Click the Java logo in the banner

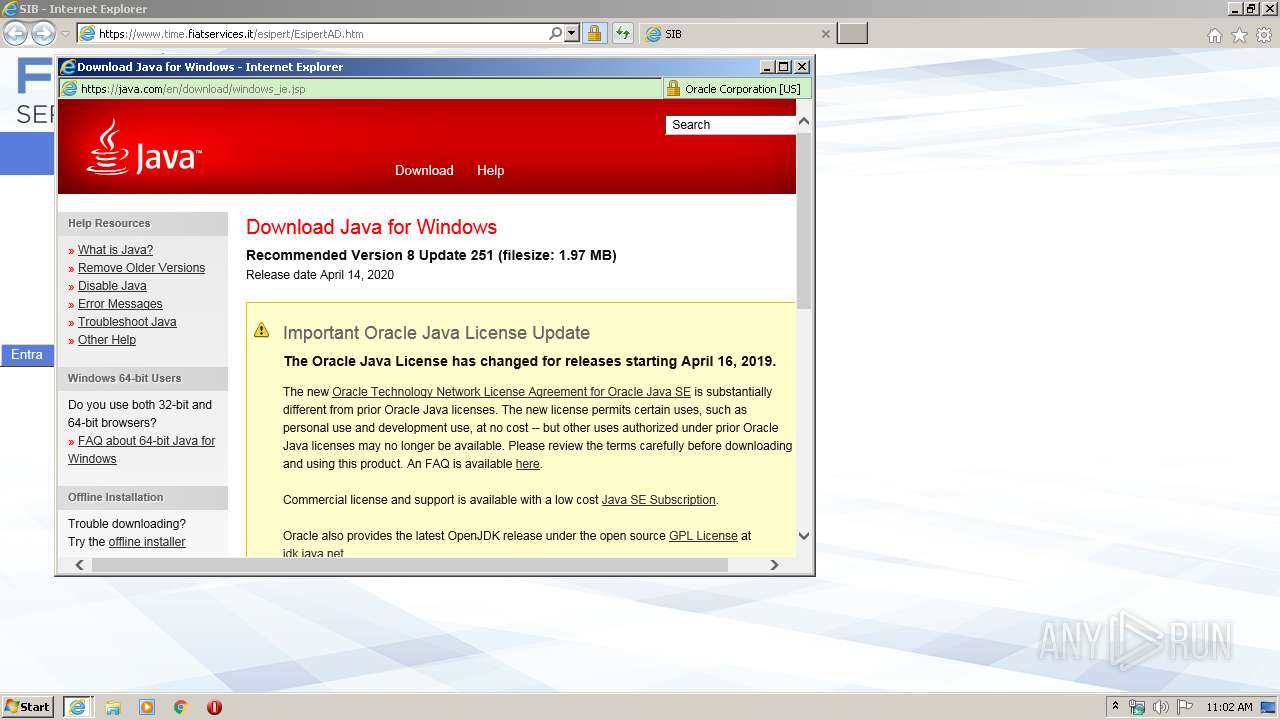144,149
